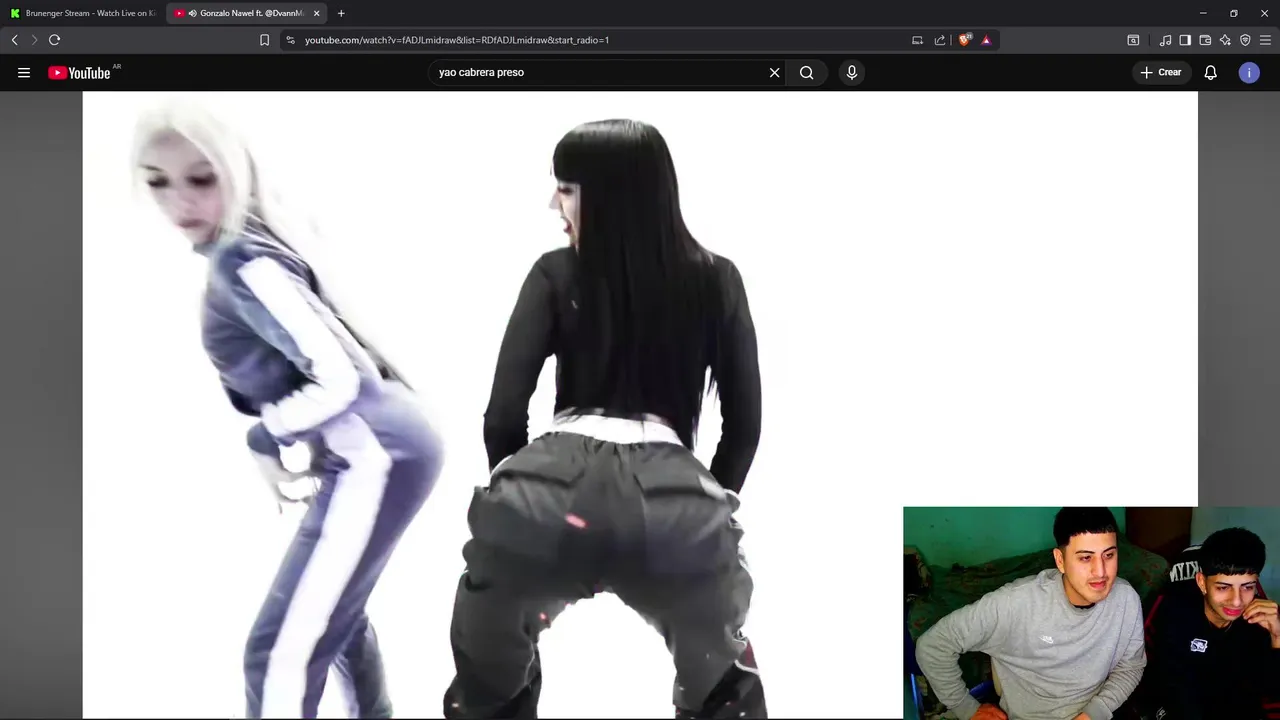The image size is (1280, 720).
Task: Open media playlist music note icon
Action: click(1165, 40)
